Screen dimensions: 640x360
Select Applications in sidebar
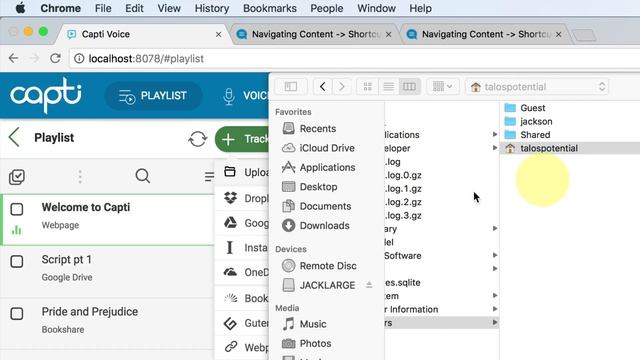318,167
